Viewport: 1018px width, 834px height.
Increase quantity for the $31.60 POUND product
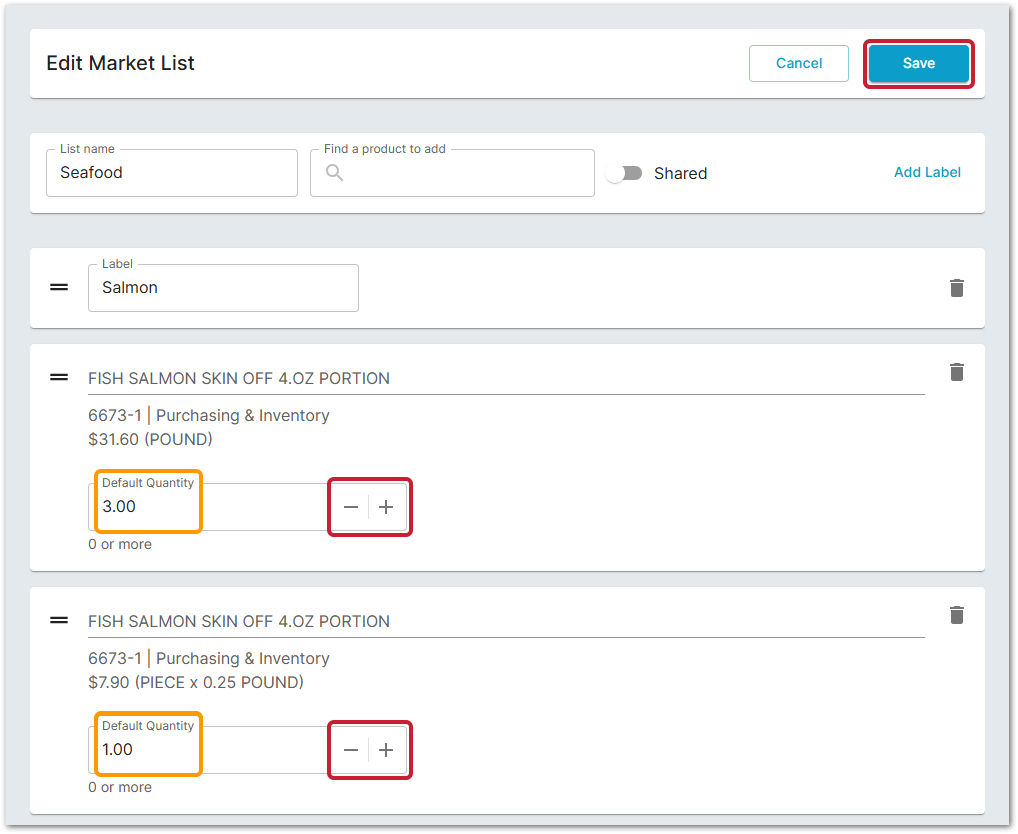[386, 507]
